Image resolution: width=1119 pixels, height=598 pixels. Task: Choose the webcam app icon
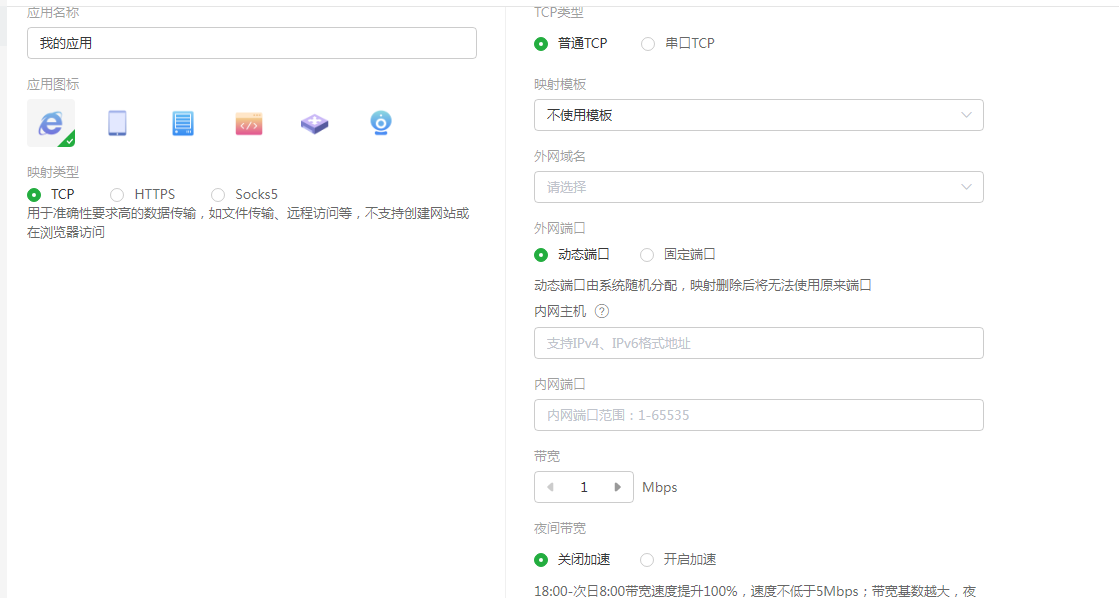380,122
